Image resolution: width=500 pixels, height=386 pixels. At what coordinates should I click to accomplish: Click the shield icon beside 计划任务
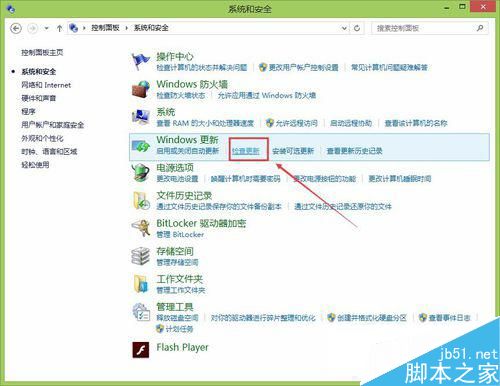pos(160,329)
